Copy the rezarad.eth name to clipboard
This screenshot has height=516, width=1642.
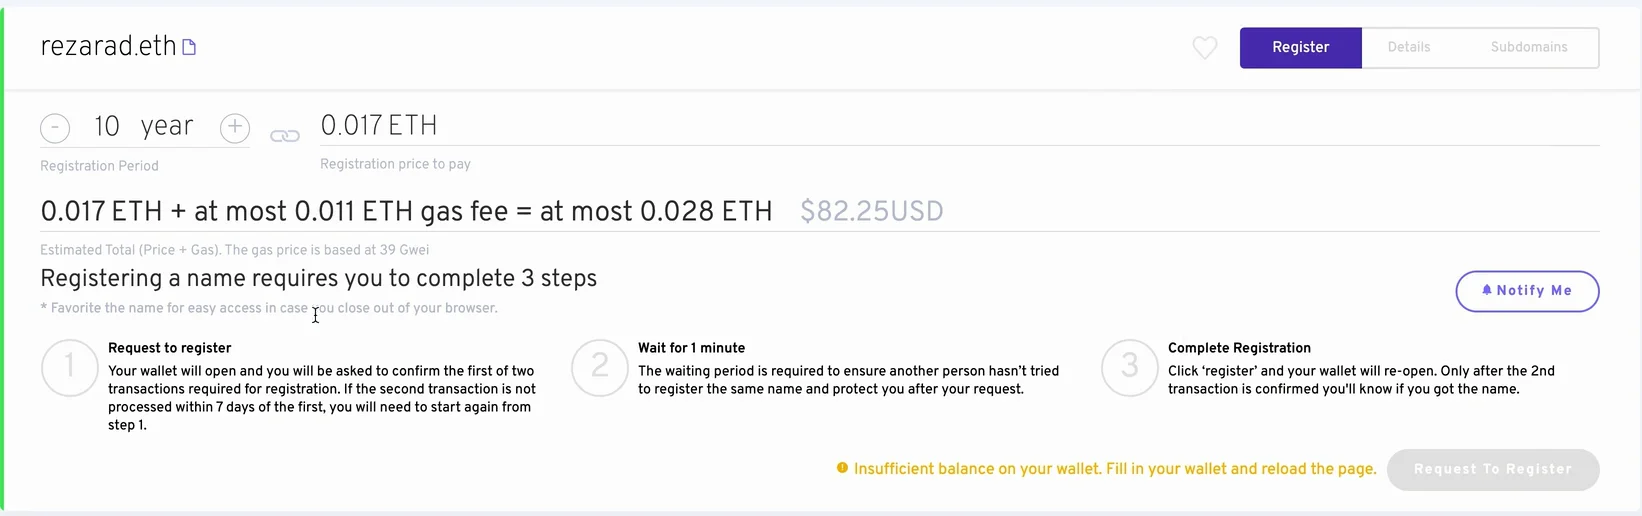[189, 47]
